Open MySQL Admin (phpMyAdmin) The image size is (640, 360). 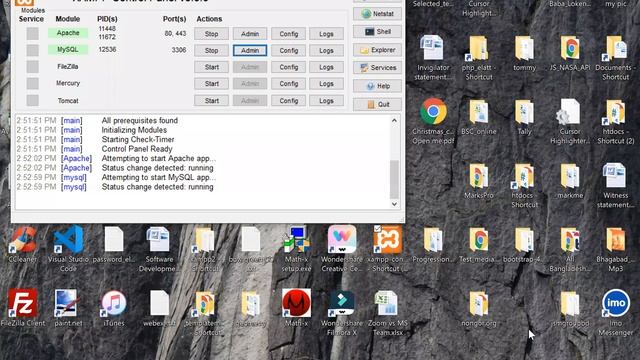(250, 51)
